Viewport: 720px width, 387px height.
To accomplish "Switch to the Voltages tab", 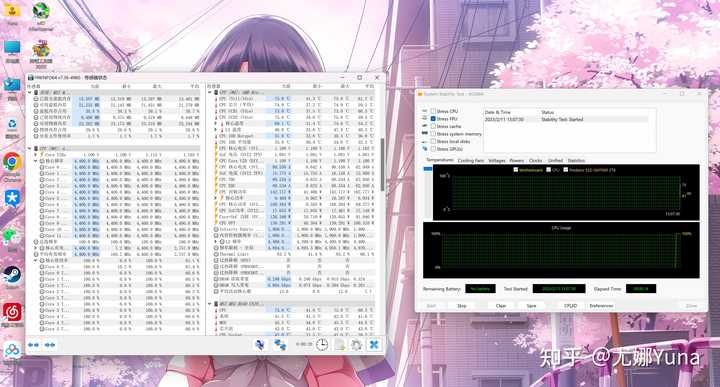I will coord(497,160).
